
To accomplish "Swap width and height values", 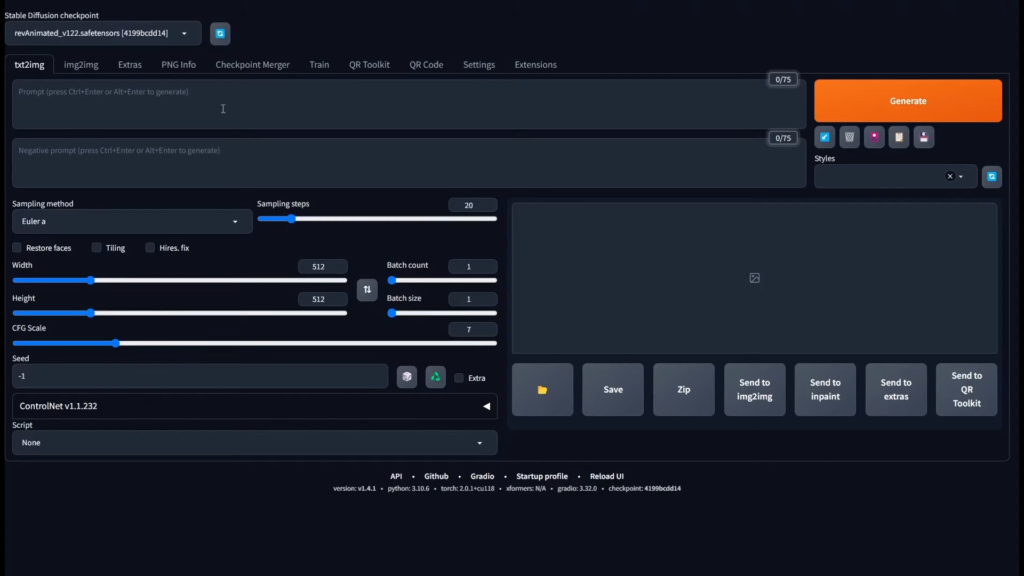I will coord(367,289).
